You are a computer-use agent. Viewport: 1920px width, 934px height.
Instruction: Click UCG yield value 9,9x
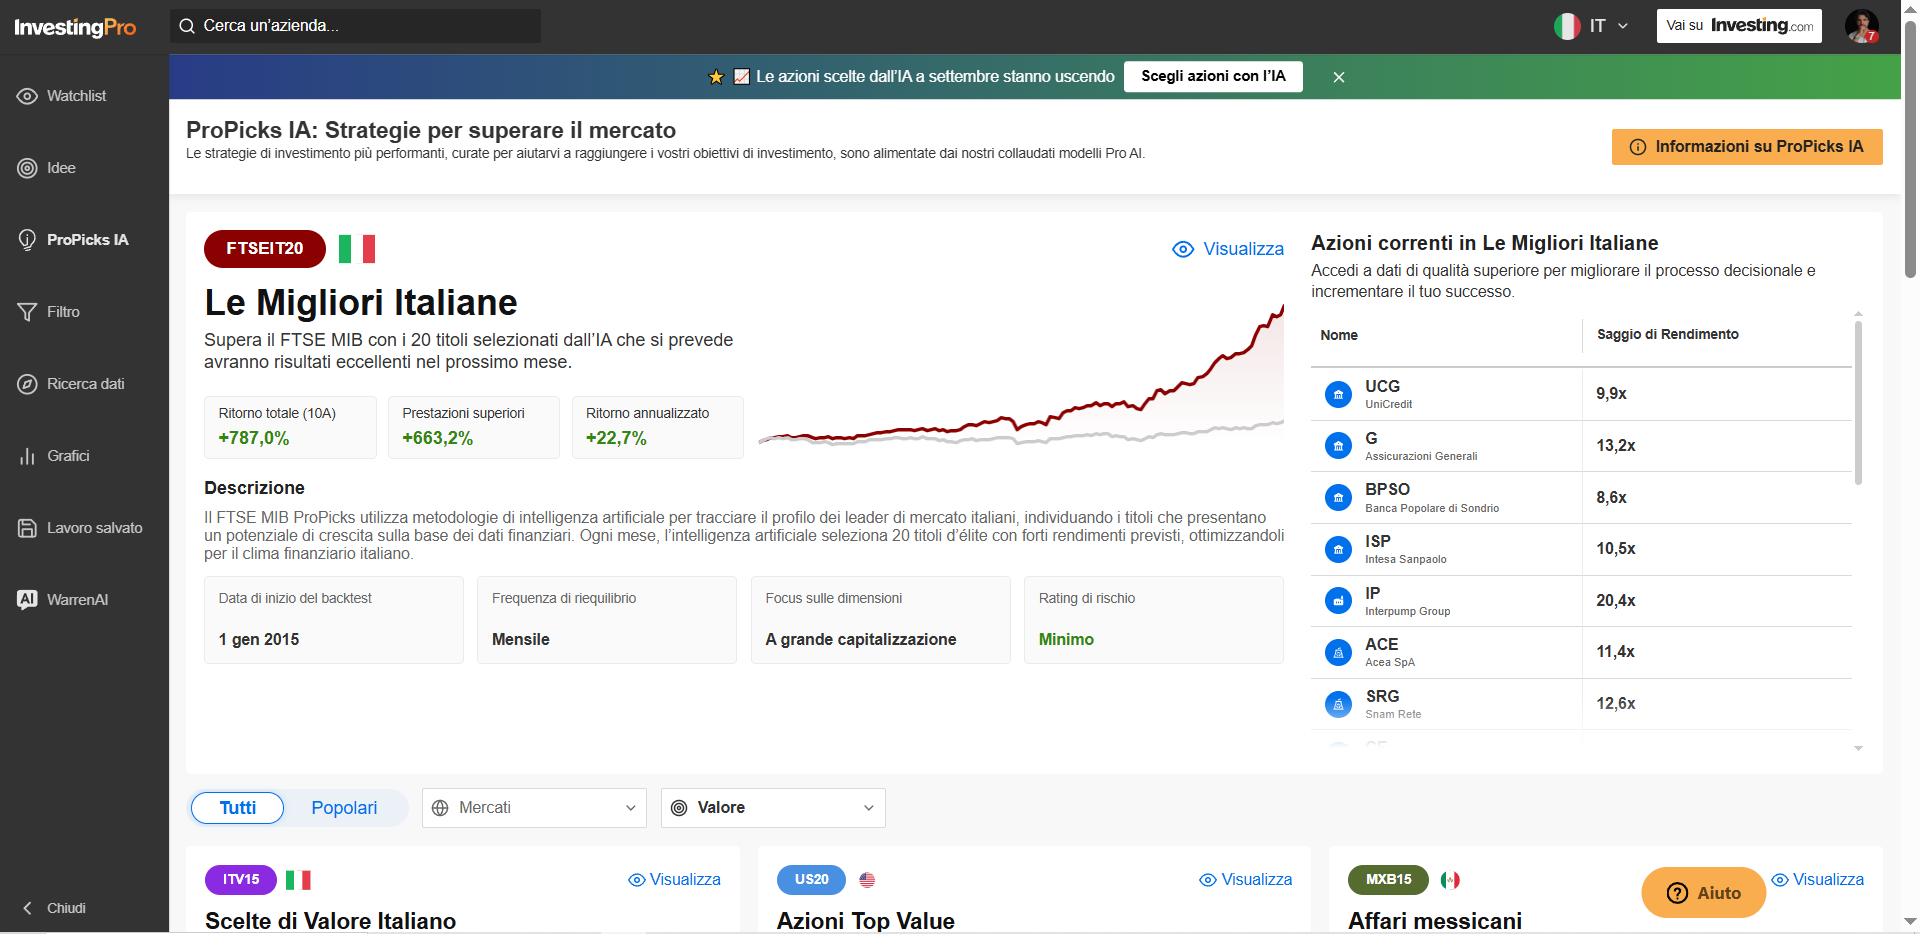(1612, 394)
